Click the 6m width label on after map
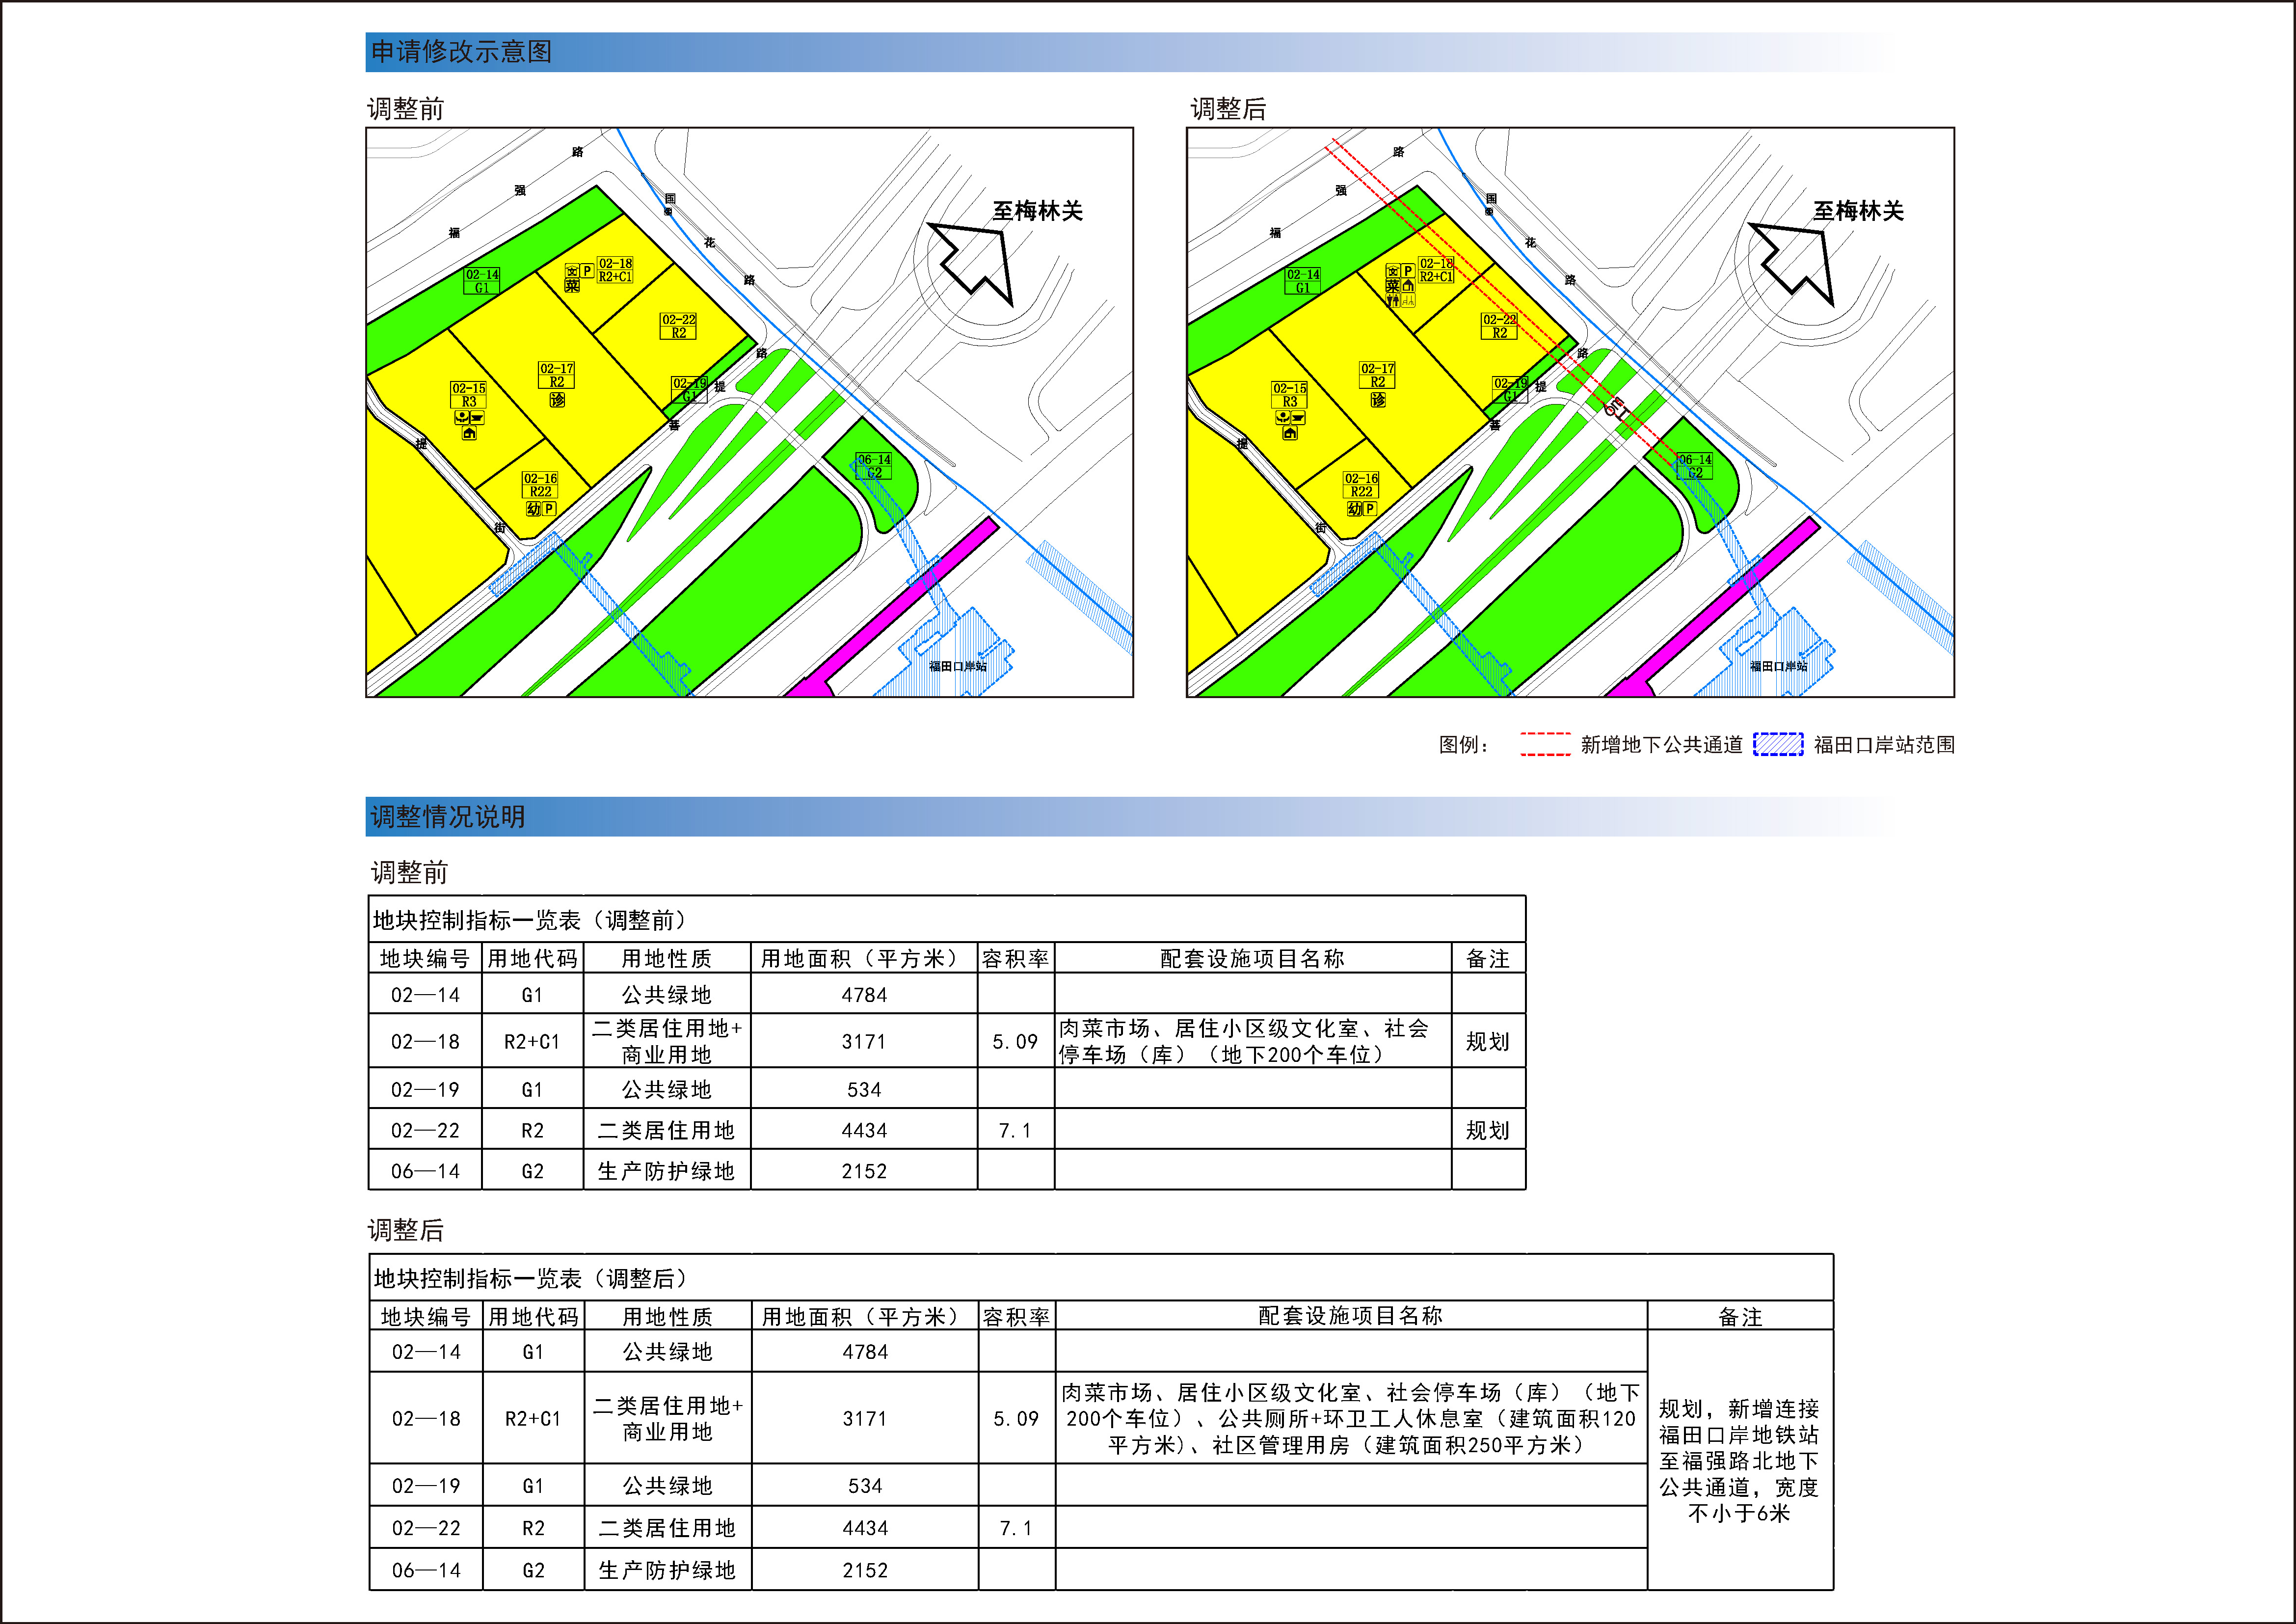Image resolution: width=2296 pixels, height=1624 pixels. click(1614, 408)
